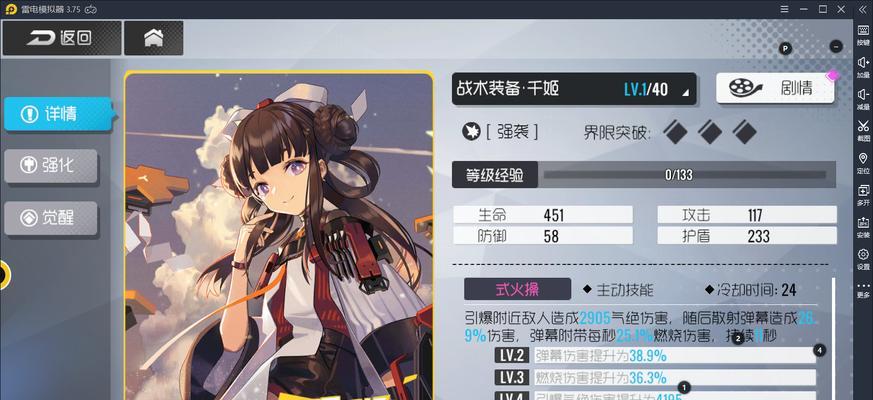
Task: Go to the home screen icon
Action: pyautogui.click(x=154, y=38)
